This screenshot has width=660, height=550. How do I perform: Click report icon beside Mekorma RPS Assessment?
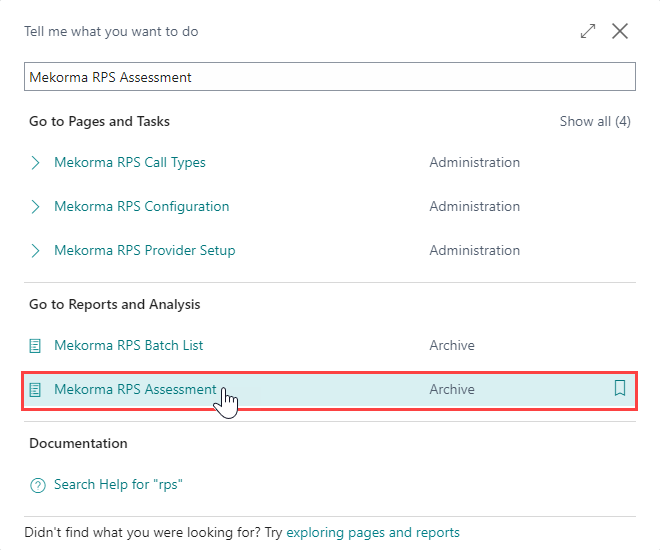click(35, 390)
